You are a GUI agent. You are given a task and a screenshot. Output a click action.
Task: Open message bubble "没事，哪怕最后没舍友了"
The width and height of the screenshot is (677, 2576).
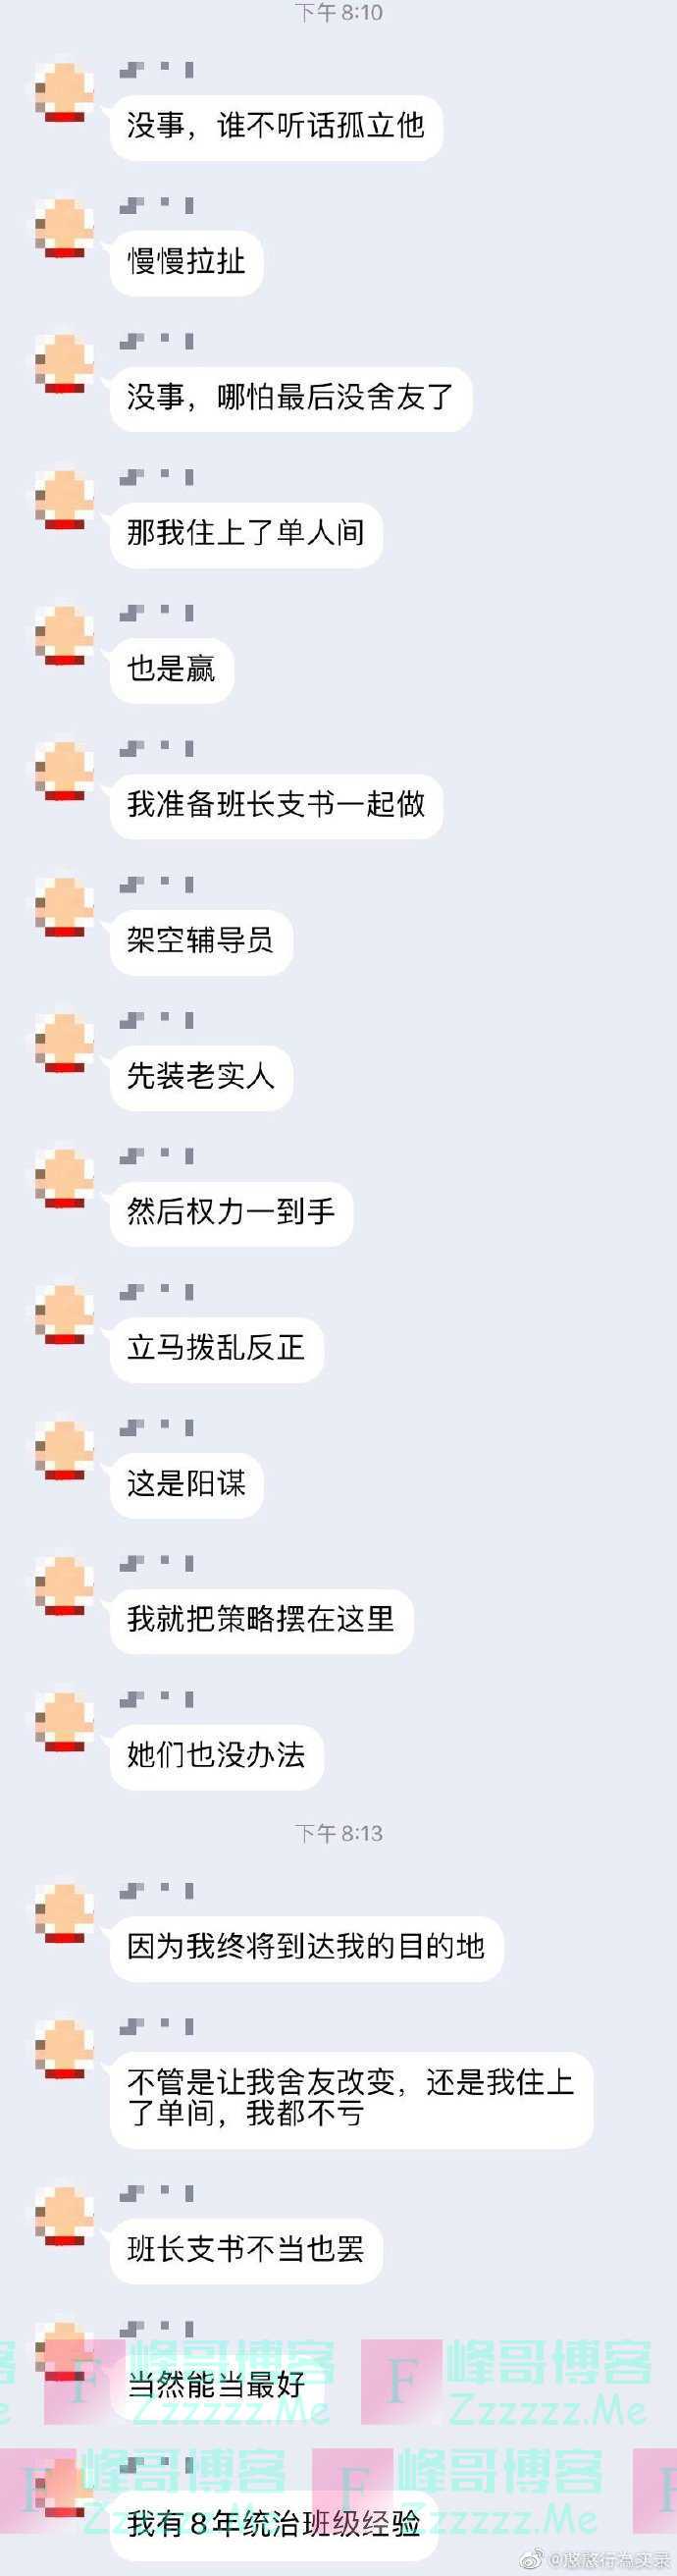(291, 398)
